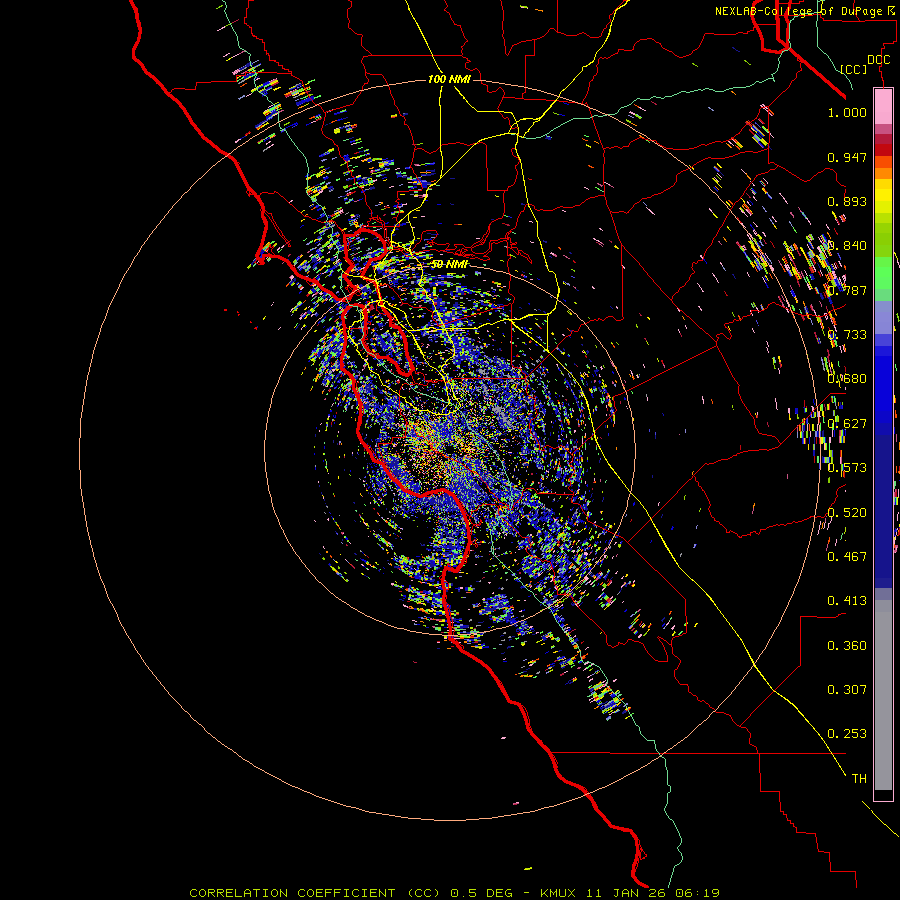900x900 pixels.
Task: Click the 0.840 scale value
Action: 847,246
